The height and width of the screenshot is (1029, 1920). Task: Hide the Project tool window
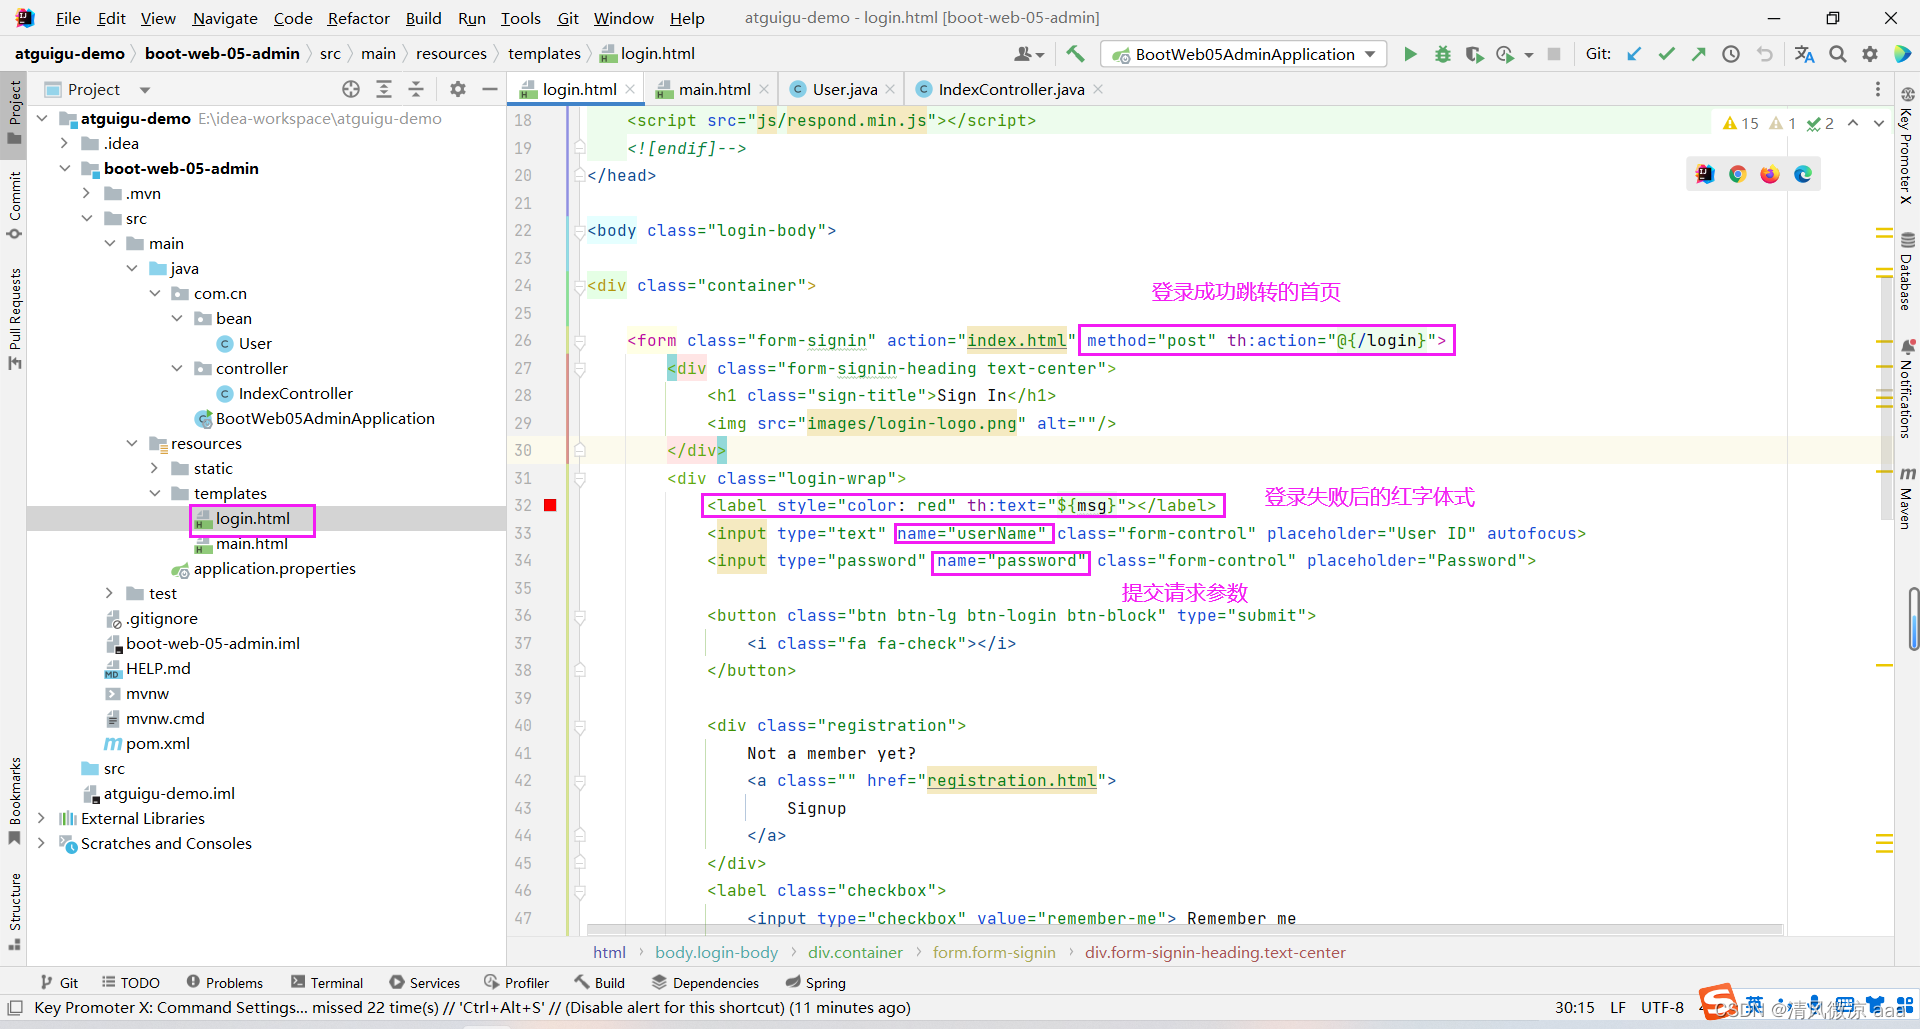[x=489, y=89]
